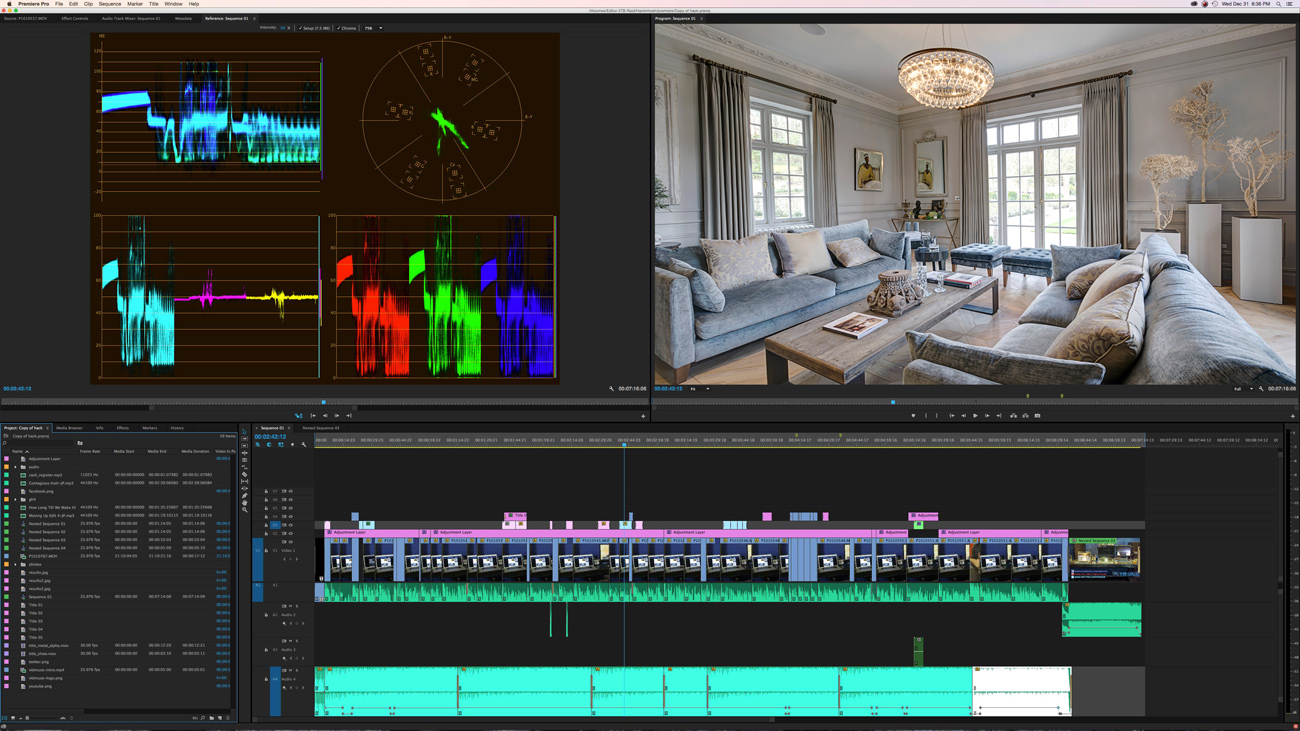Switch to the Effects tab in the Project panel
Image resolution: width=1300 pixels, height=731 pixels.
click(123, 428)
